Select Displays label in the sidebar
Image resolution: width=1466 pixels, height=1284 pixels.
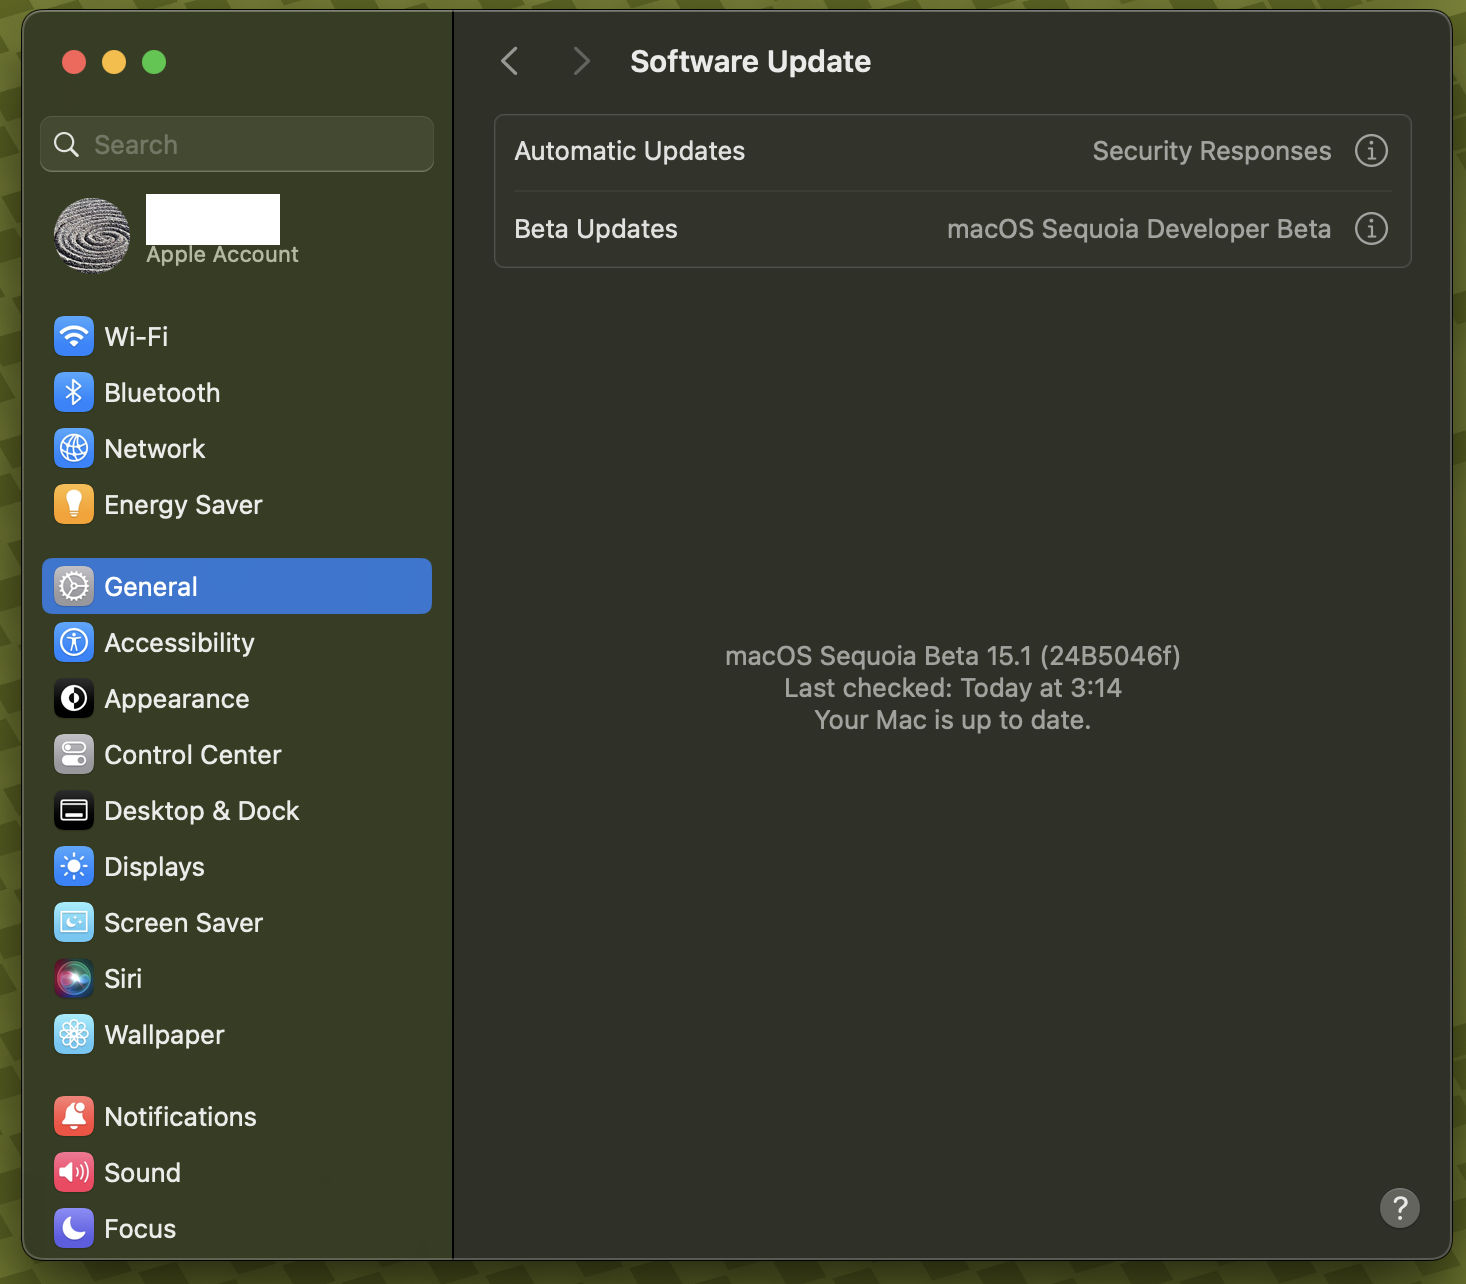tap(155, 867)
